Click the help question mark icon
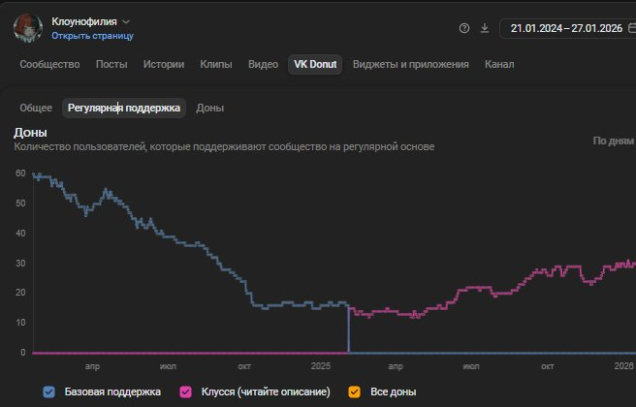This screenshot has width=636, height=407. tap(464, 28)
